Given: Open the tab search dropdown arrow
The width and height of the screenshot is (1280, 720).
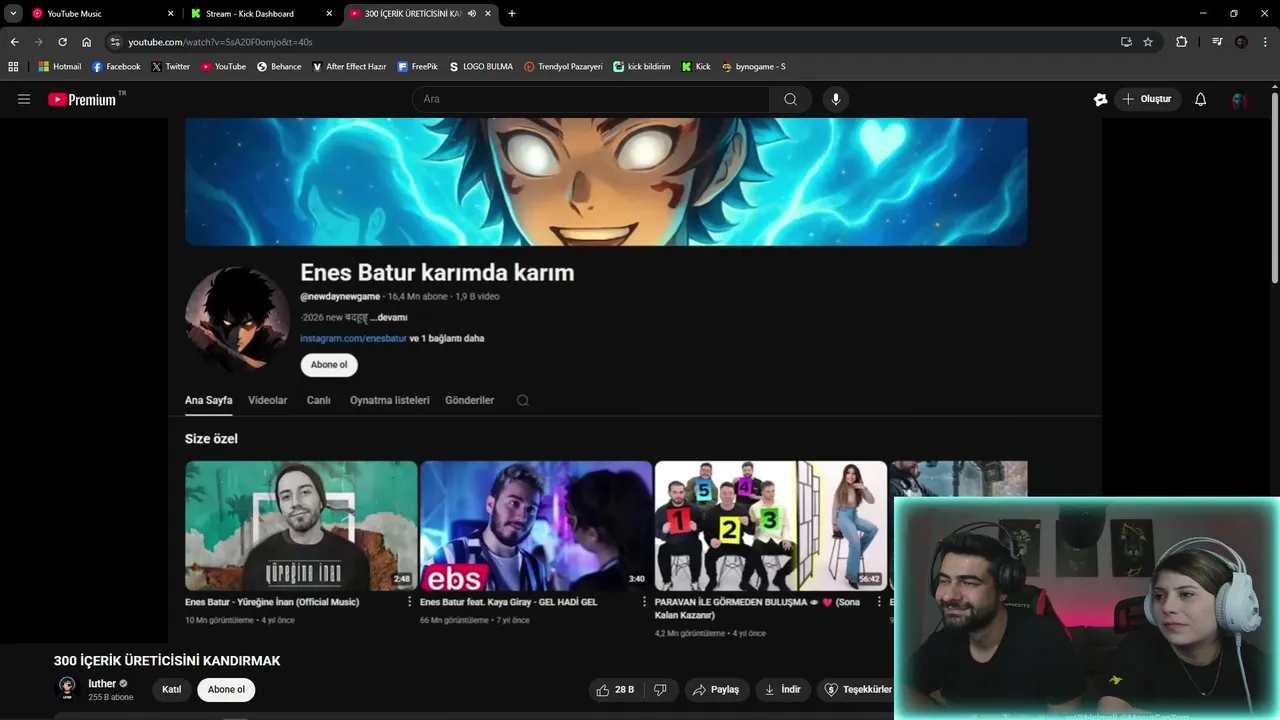Looking at the screenshot, I should click(13, 14).
